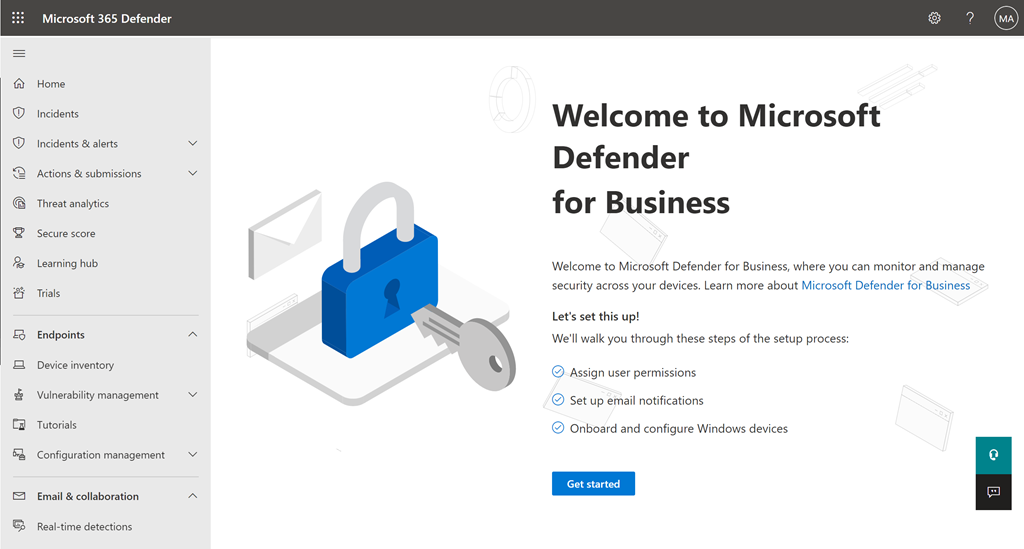
Task: Collapse the Endpoints section
Action: pyautogui.click(x=193, y=335)
